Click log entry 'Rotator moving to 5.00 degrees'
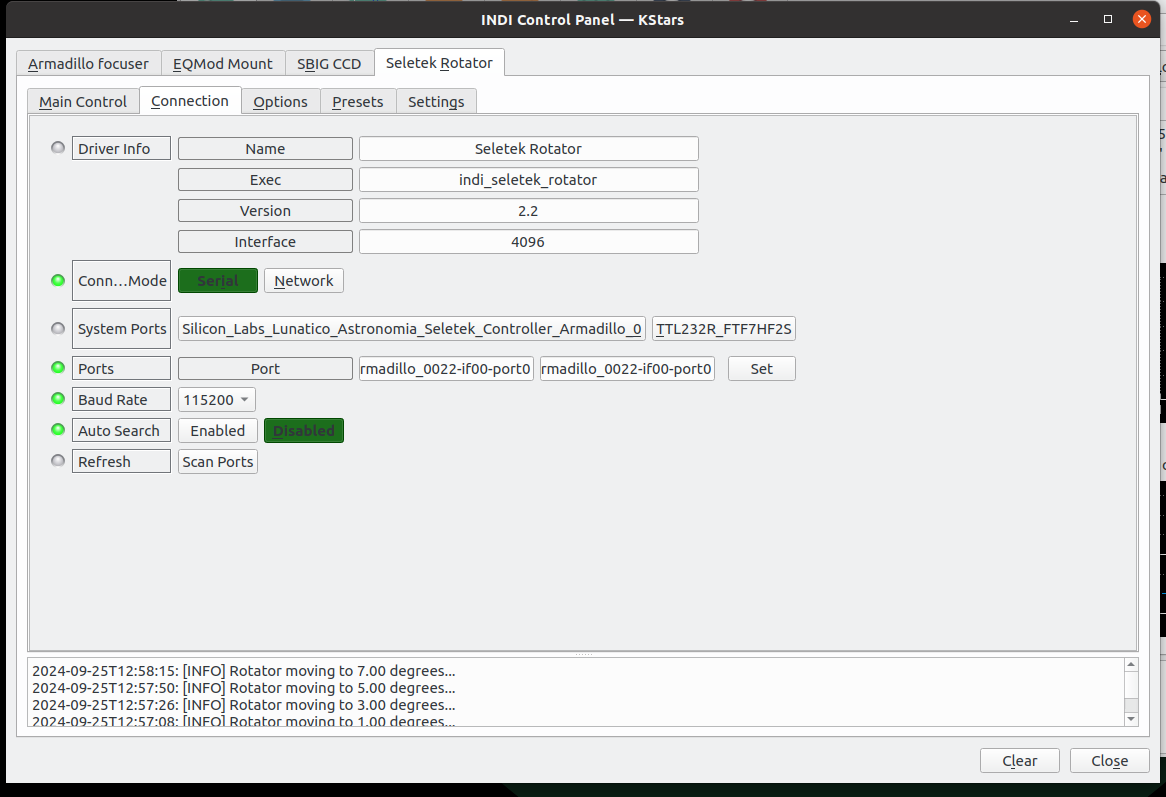Image resolution: width=1166 pixels, height=797 pixels. point(244,688)
